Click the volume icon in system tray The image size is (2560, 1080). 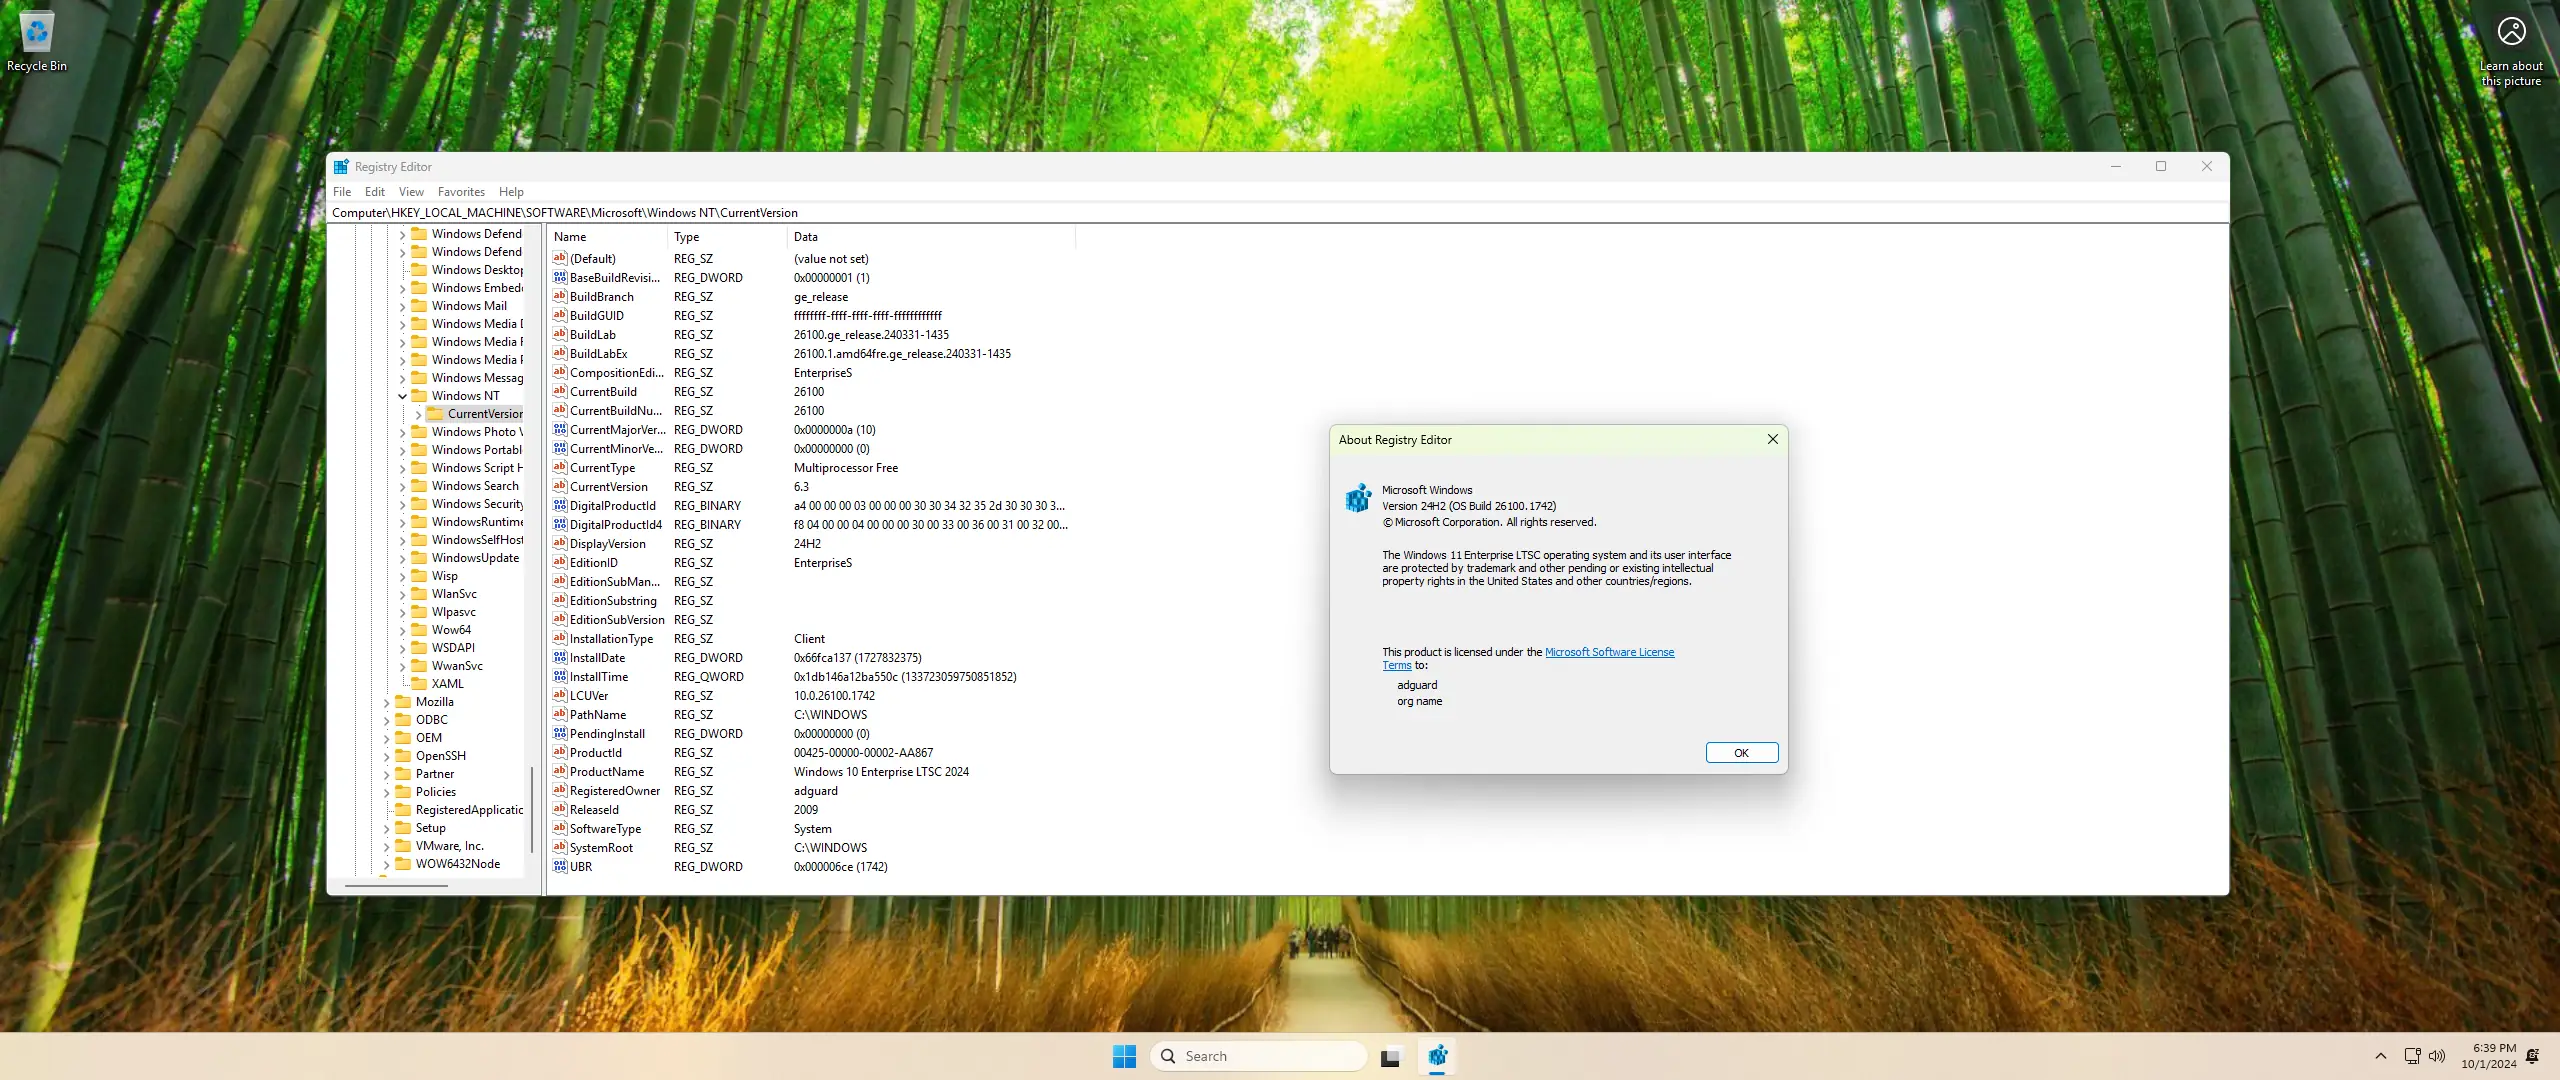point(2437,1056)
